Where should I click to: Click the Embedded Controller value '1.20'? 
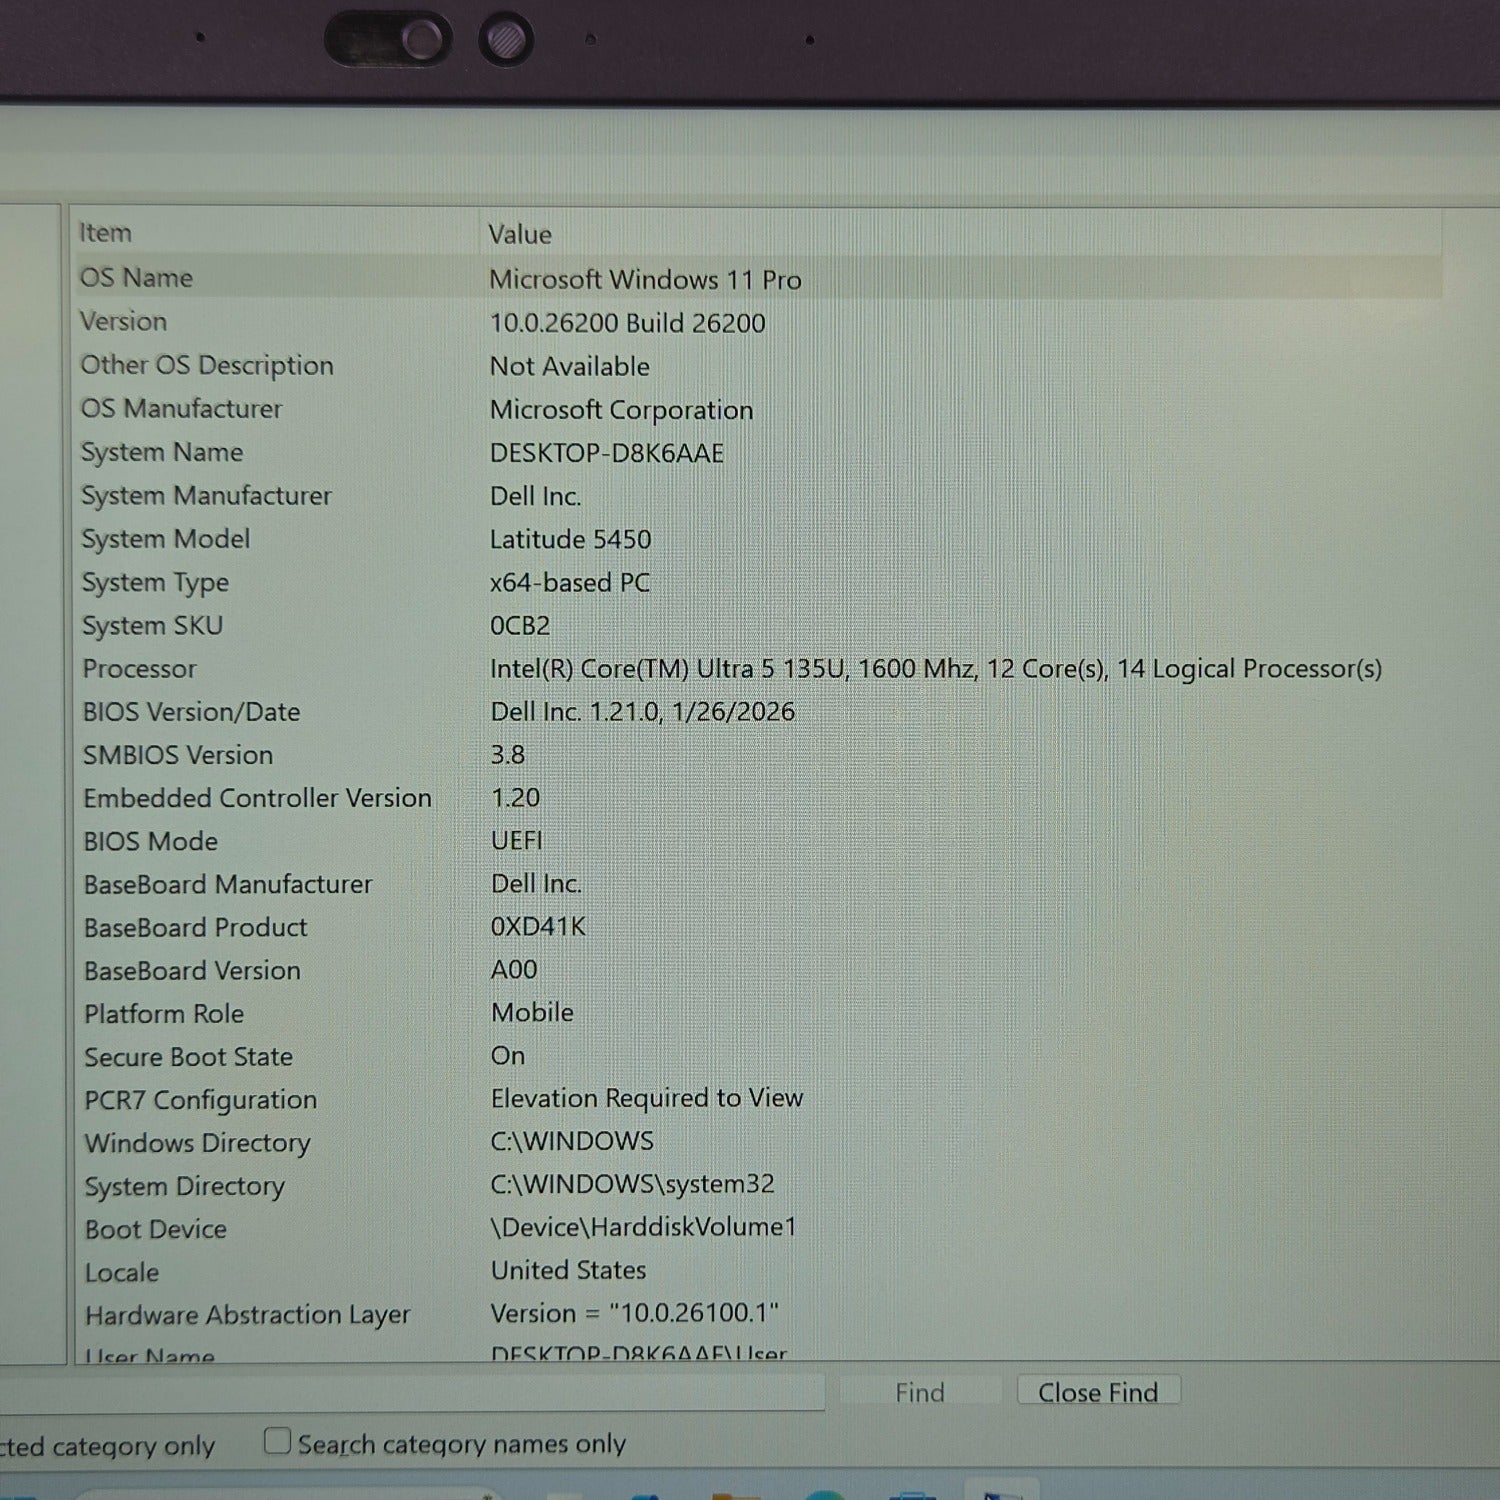pos(515,797)
